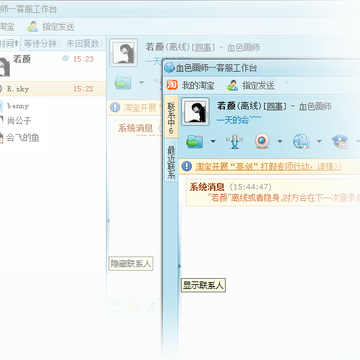Click the 15:22 time in R.sky's row
Image resolution: width=360 pixels, height=360 pixels.
83,89
